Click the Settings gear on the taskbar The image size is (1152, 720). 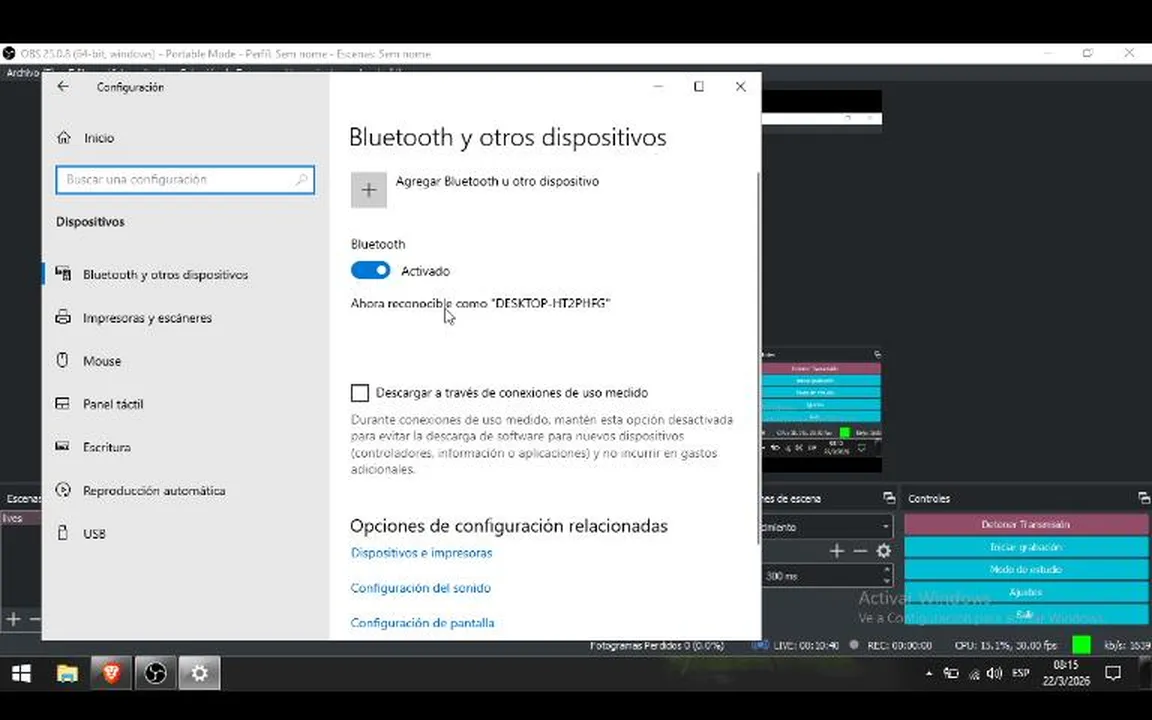(200, 673)
